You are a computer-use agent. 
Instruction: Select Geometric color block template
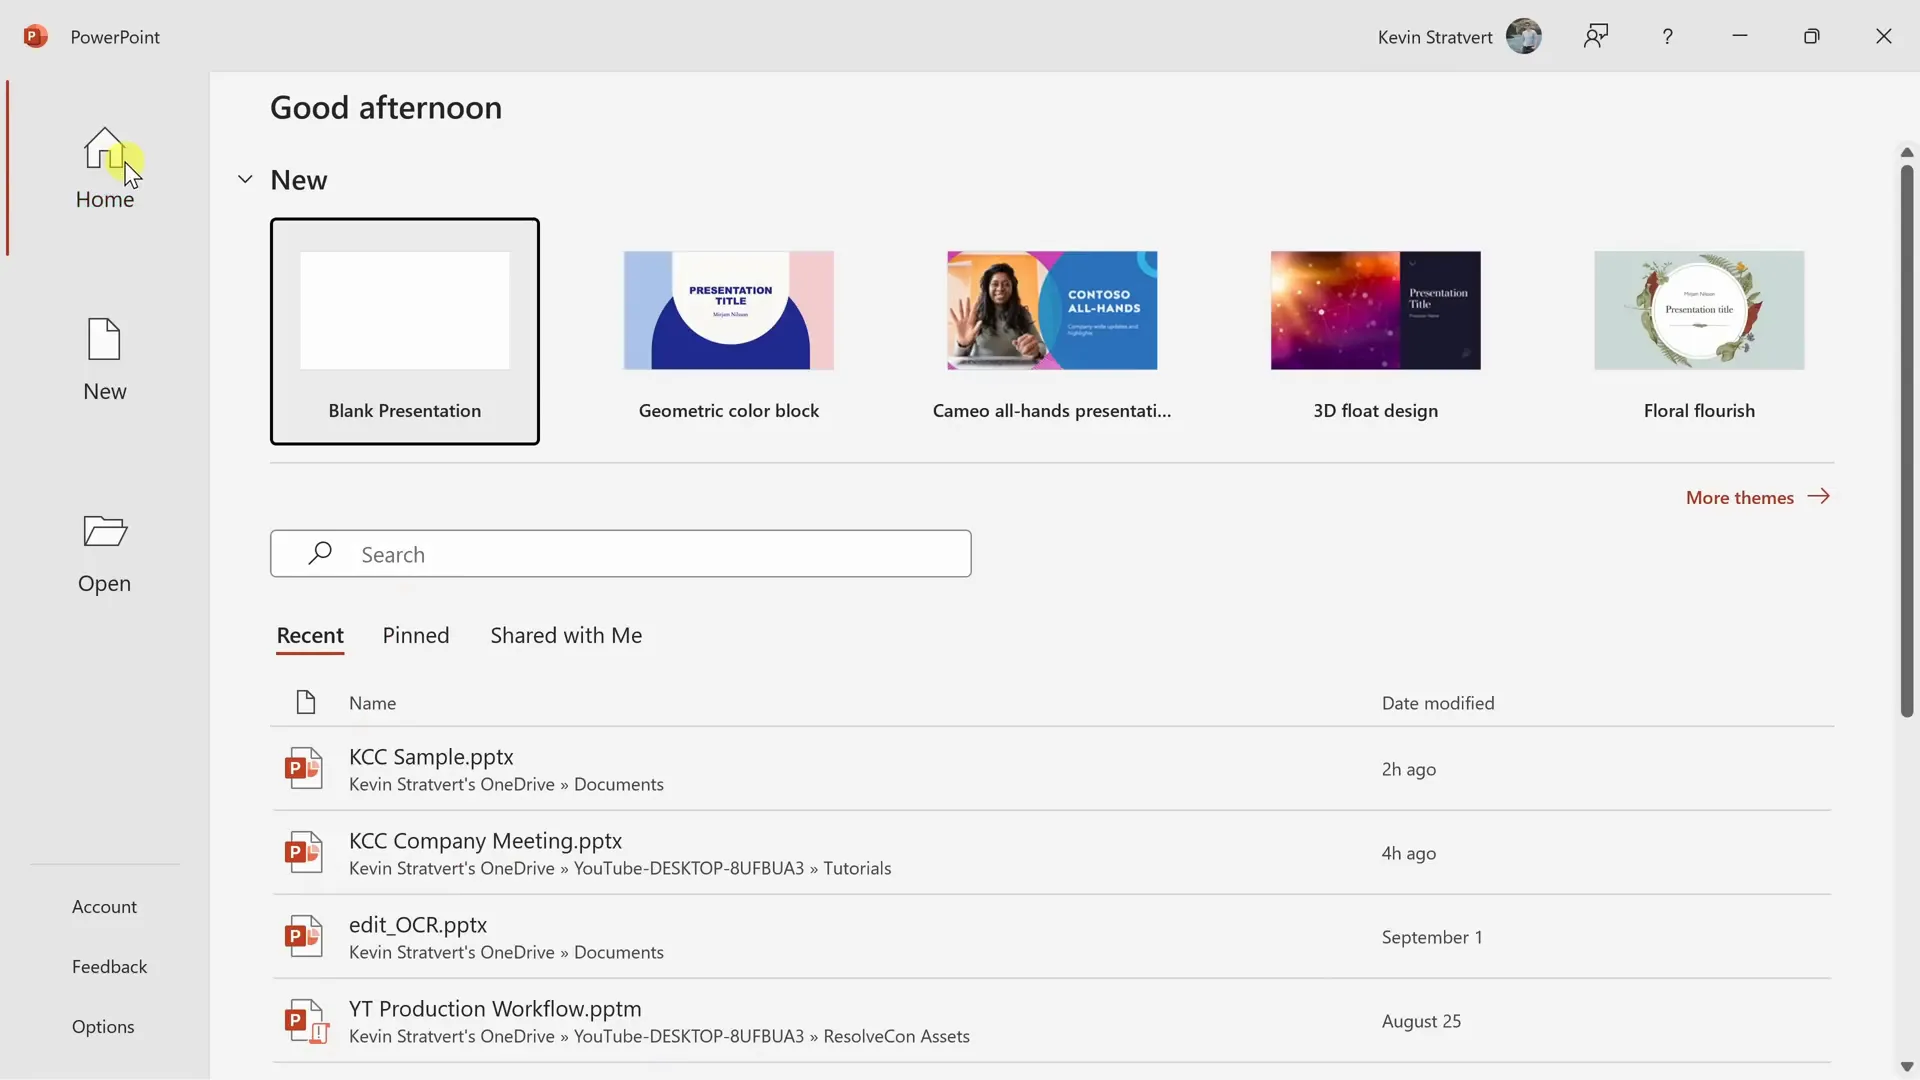729,331
